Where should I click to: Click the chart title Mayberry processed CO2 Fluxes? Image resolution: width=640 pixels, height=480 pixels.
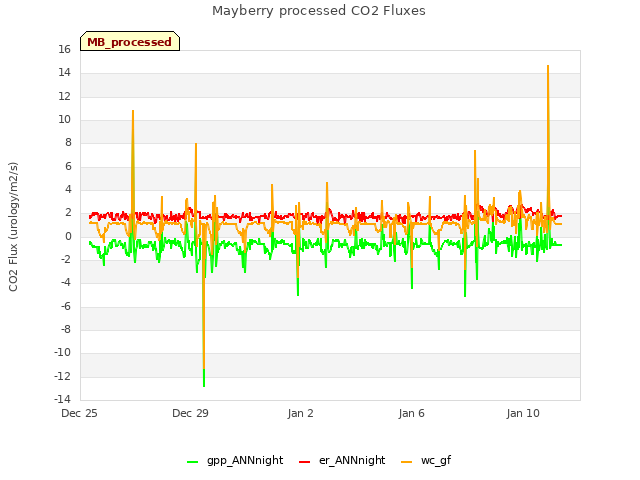(319, 11)
